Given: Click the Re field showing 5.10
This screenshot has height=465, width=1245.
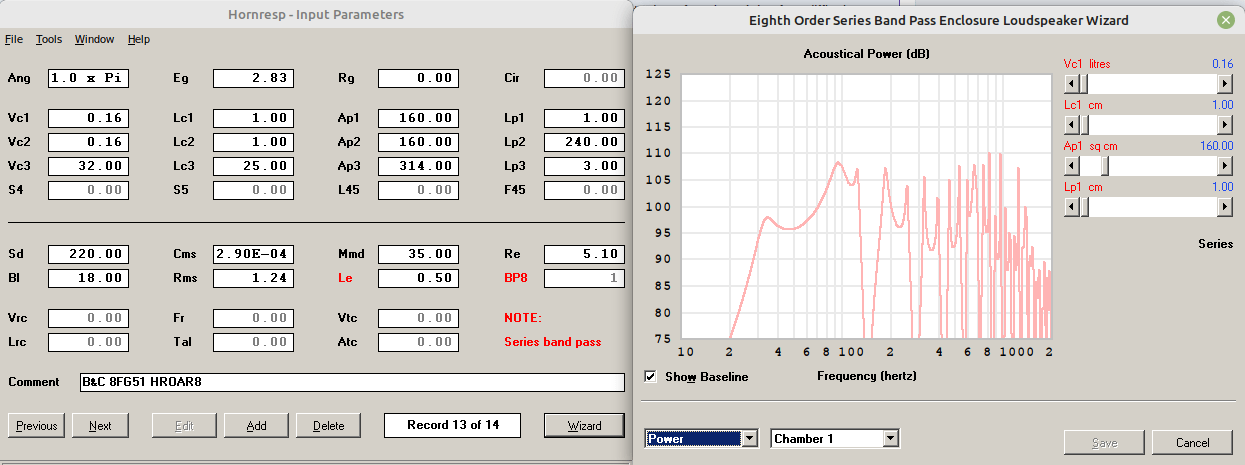Looking at the screenshot, I should [585, 254].
